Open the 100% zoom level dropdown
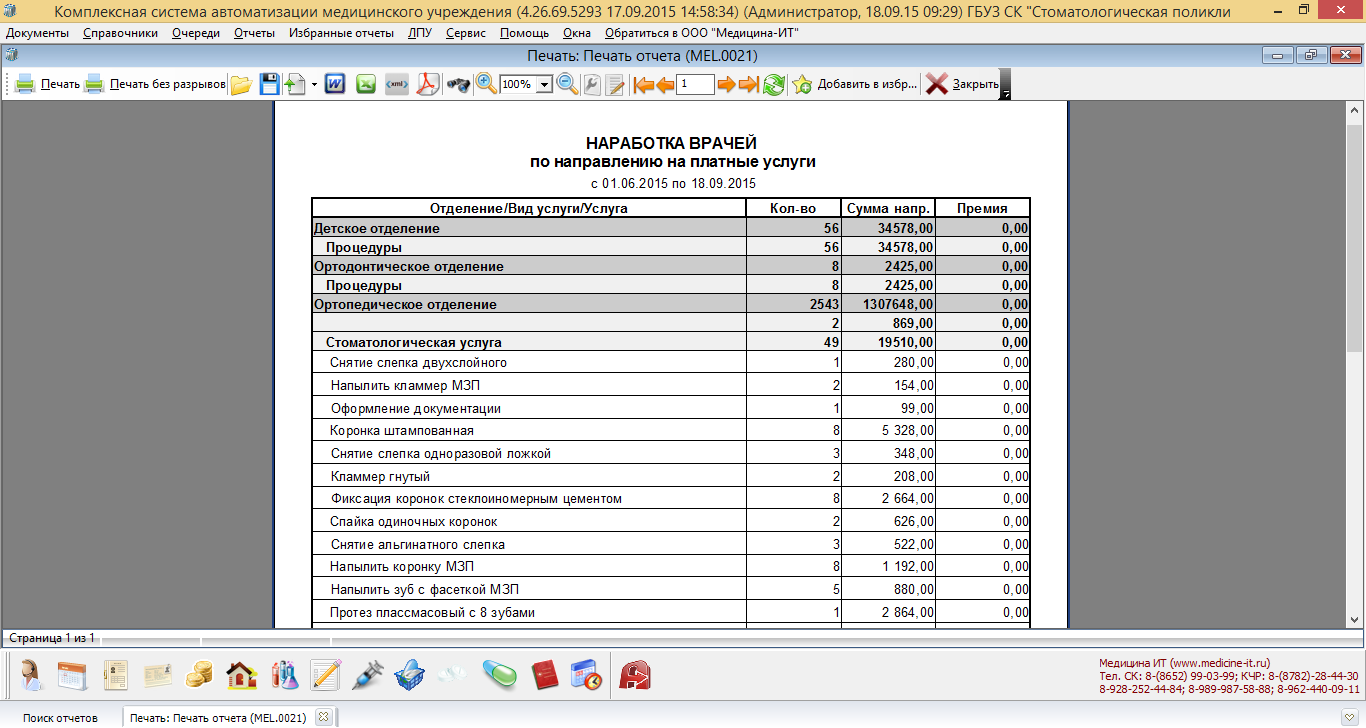 [x=545, y=85]
